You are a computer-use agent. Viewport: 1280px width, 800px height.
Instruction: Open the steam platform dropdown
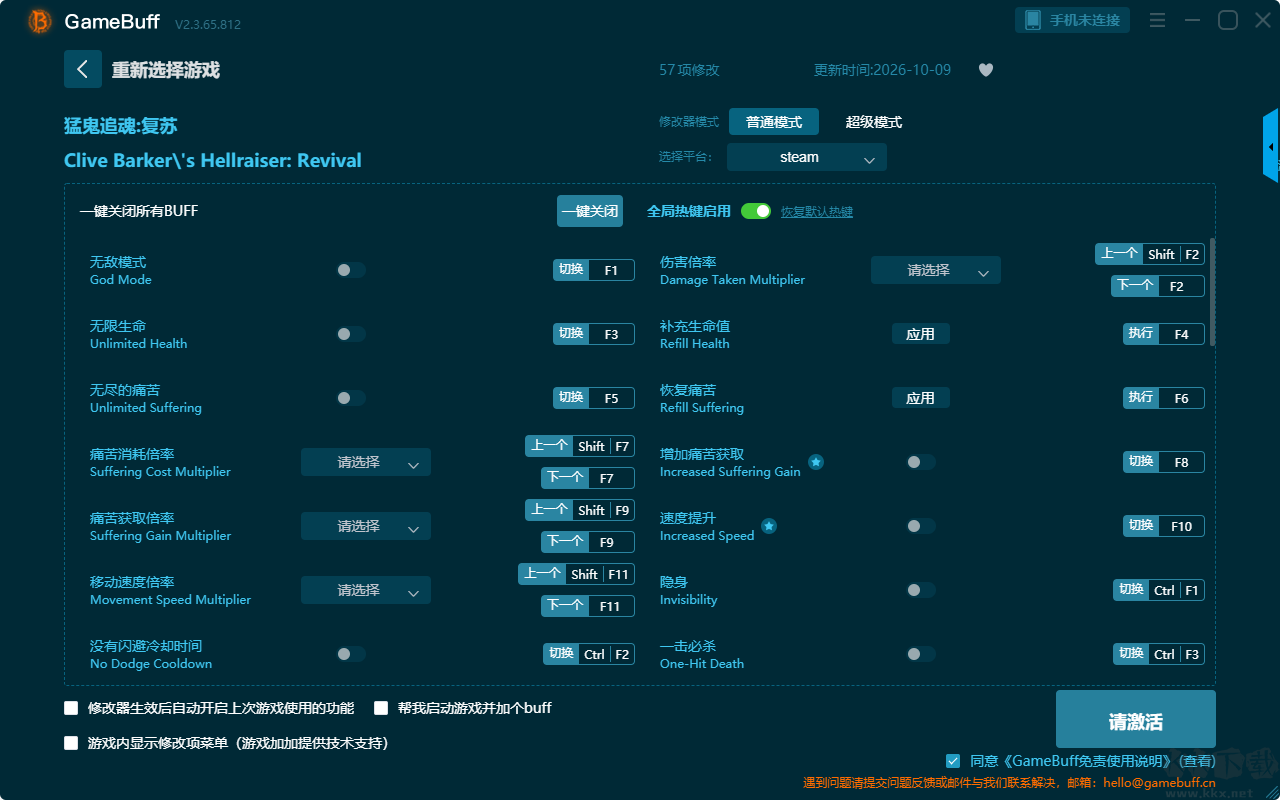pos(807,157)
